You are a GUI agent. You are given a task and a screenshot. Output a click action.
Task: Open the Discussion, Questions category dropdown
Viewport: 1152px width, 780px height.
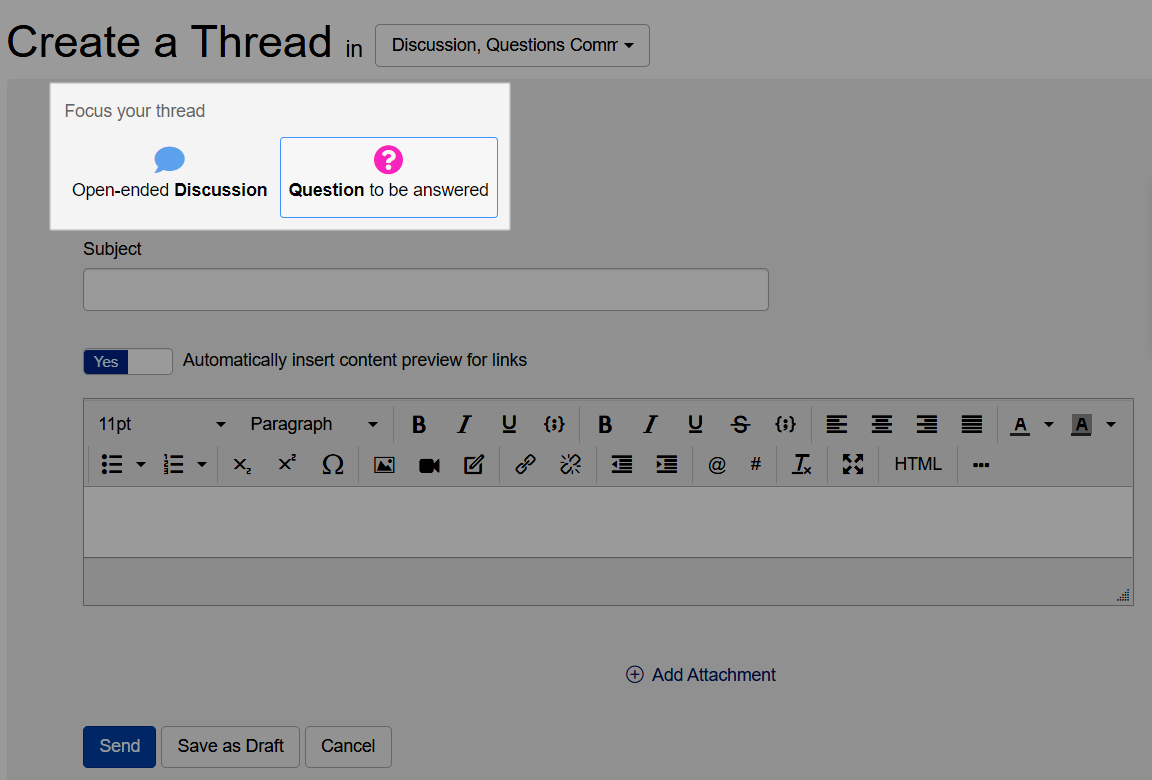[512, 46]
